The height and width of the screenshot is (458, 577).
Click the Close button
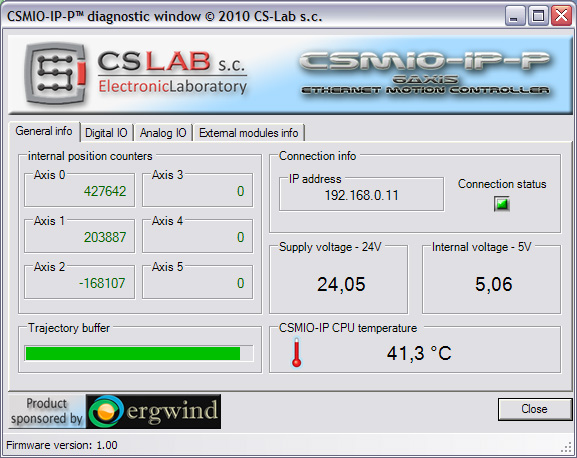534,409
